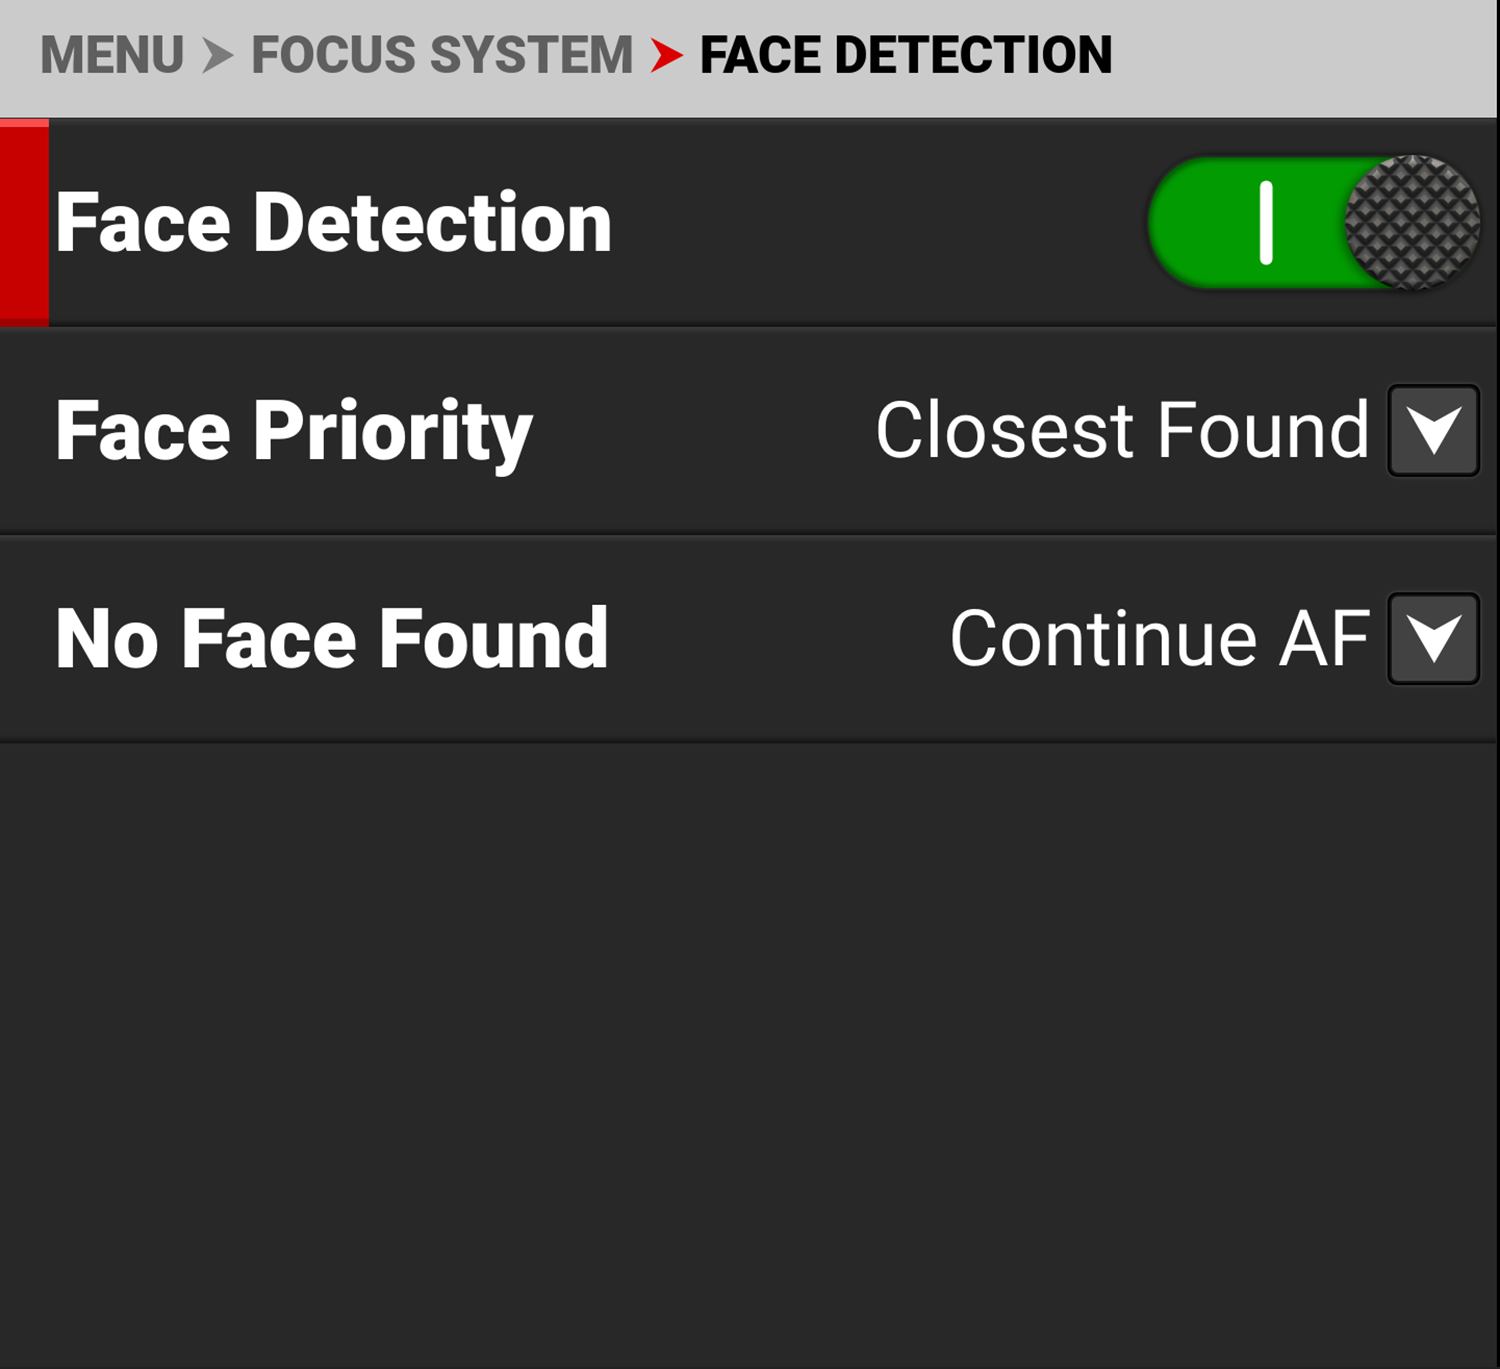Open the No Face Found dropdown arrow

point(1433,639)
